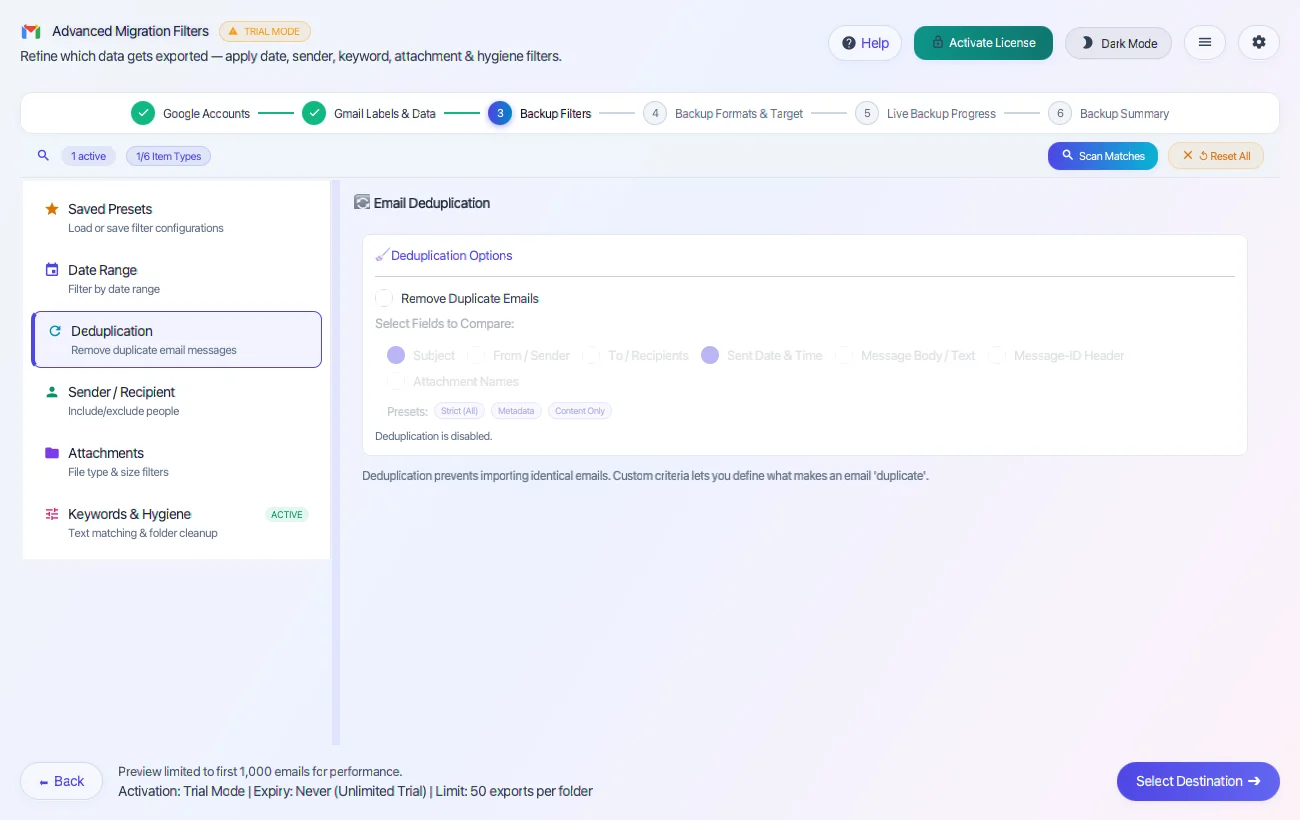Open the Keywords & Hygiene filter section
Image resolution: width=1300 pixels, height=820 pixels.
point(177,523)
